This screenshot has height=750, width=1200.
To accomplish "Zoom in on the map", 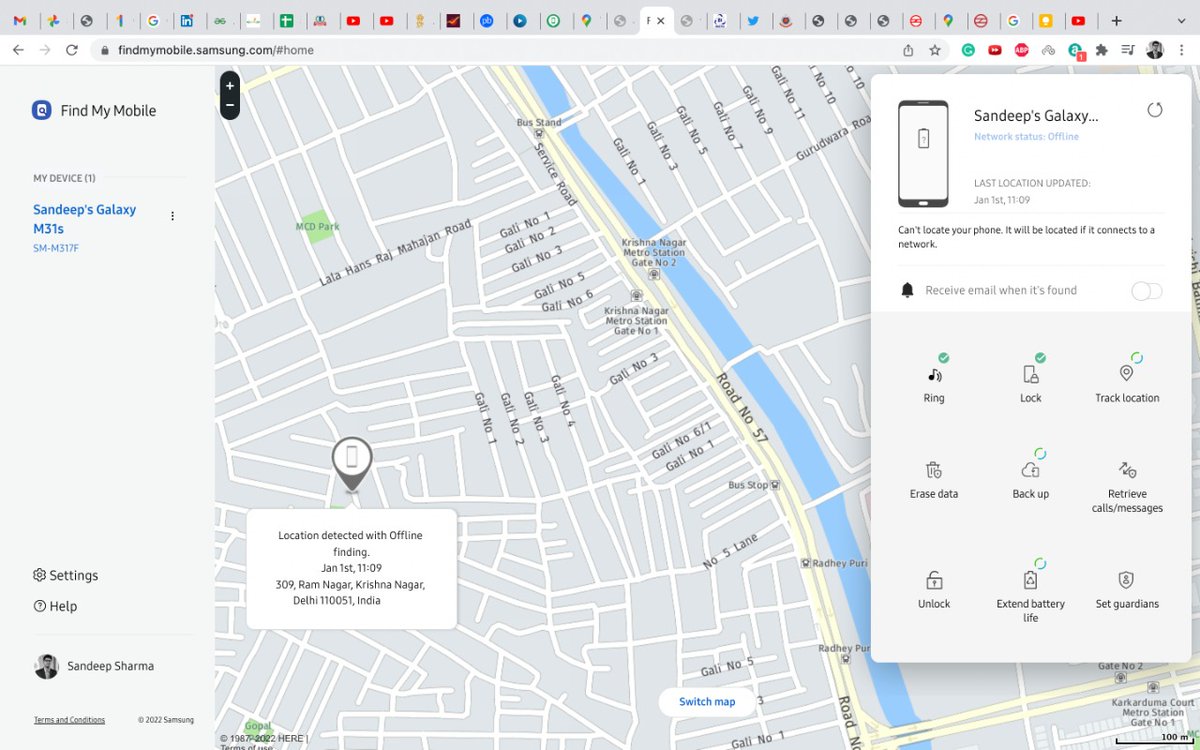I will click(230, 86).
